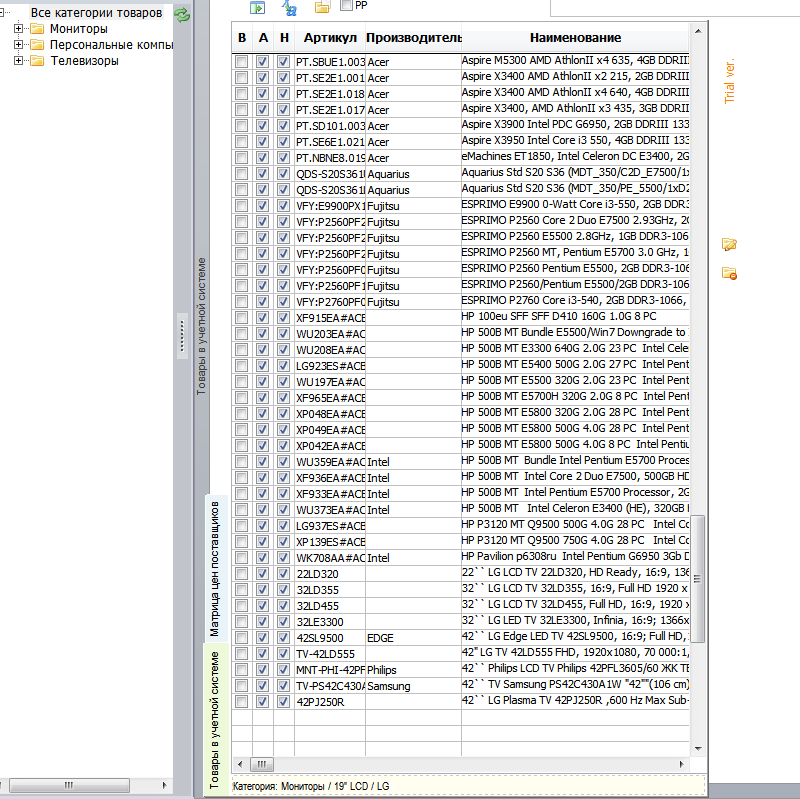
Task: Click the EDGE manufacturer cell
Action: click(x=413, y=638)
